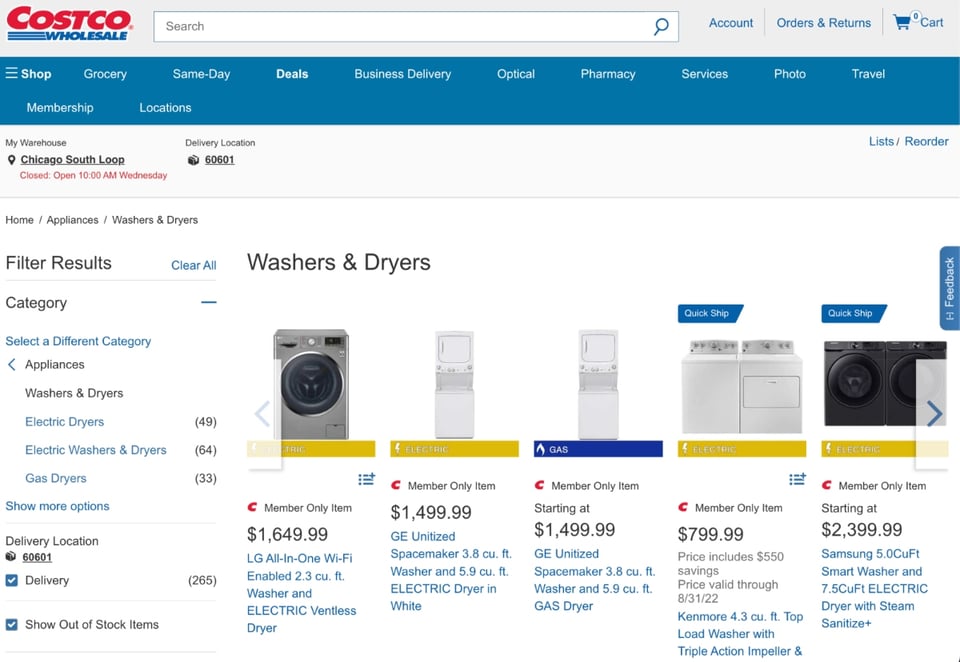Click the search magnifying glass icon
The height and width of the screenshot is (662, 960).
[661, 26]
